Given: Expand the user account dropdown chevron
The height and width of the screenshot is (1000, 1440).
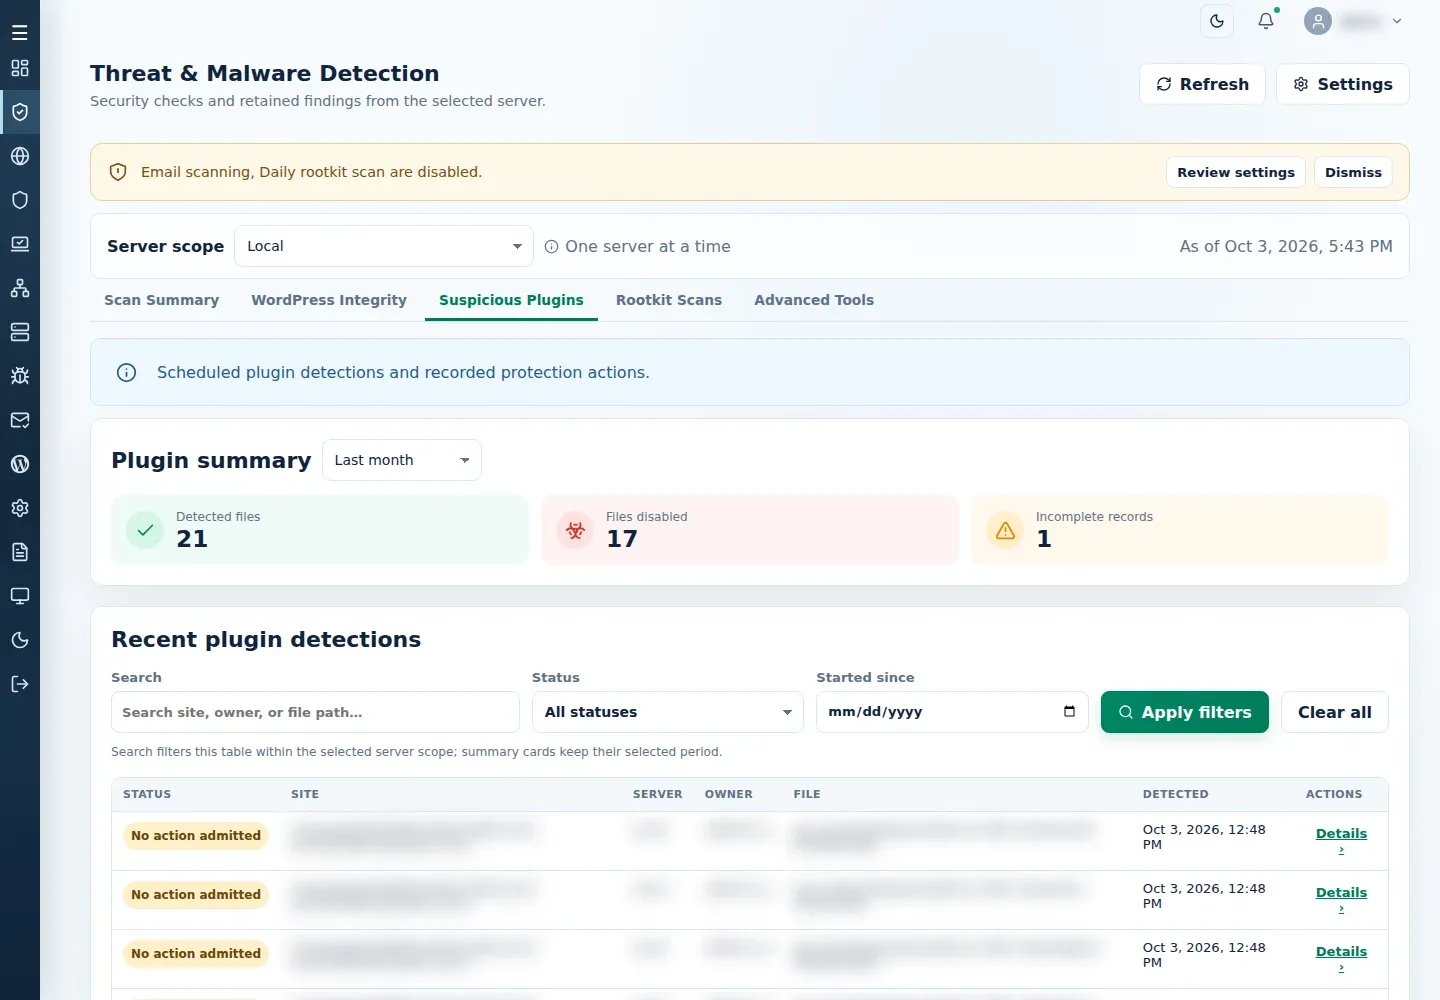Looking at the screenshot, I should [x=1397, y=21].
